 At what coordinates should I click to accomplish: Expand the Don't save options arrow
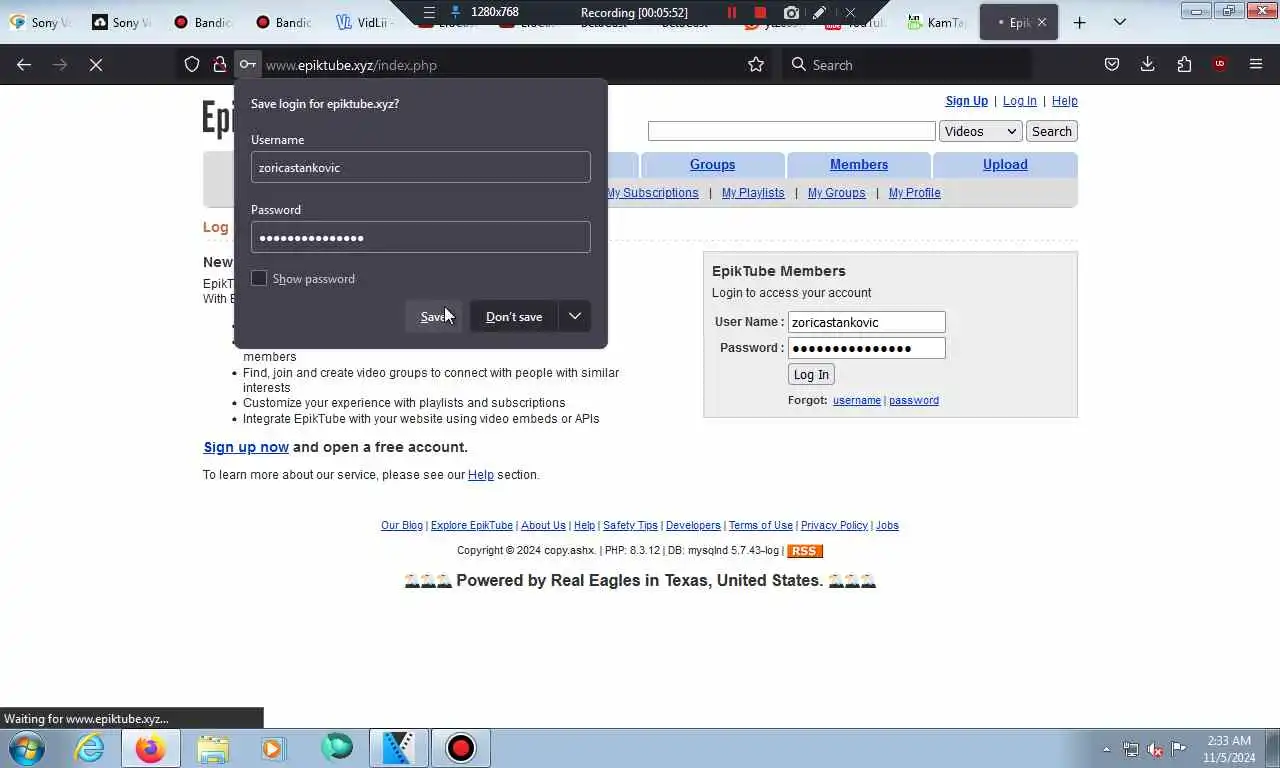575,316
